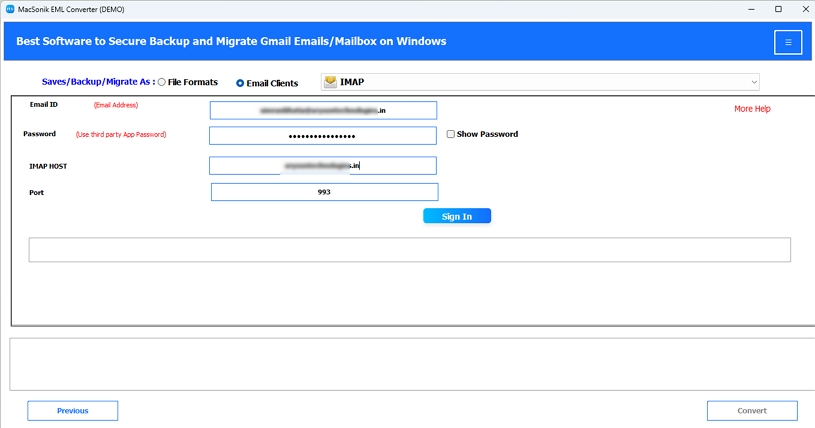Click the empty status box below Sign In
The width and height of the screenshot is (815, 428).
point(410,250)
